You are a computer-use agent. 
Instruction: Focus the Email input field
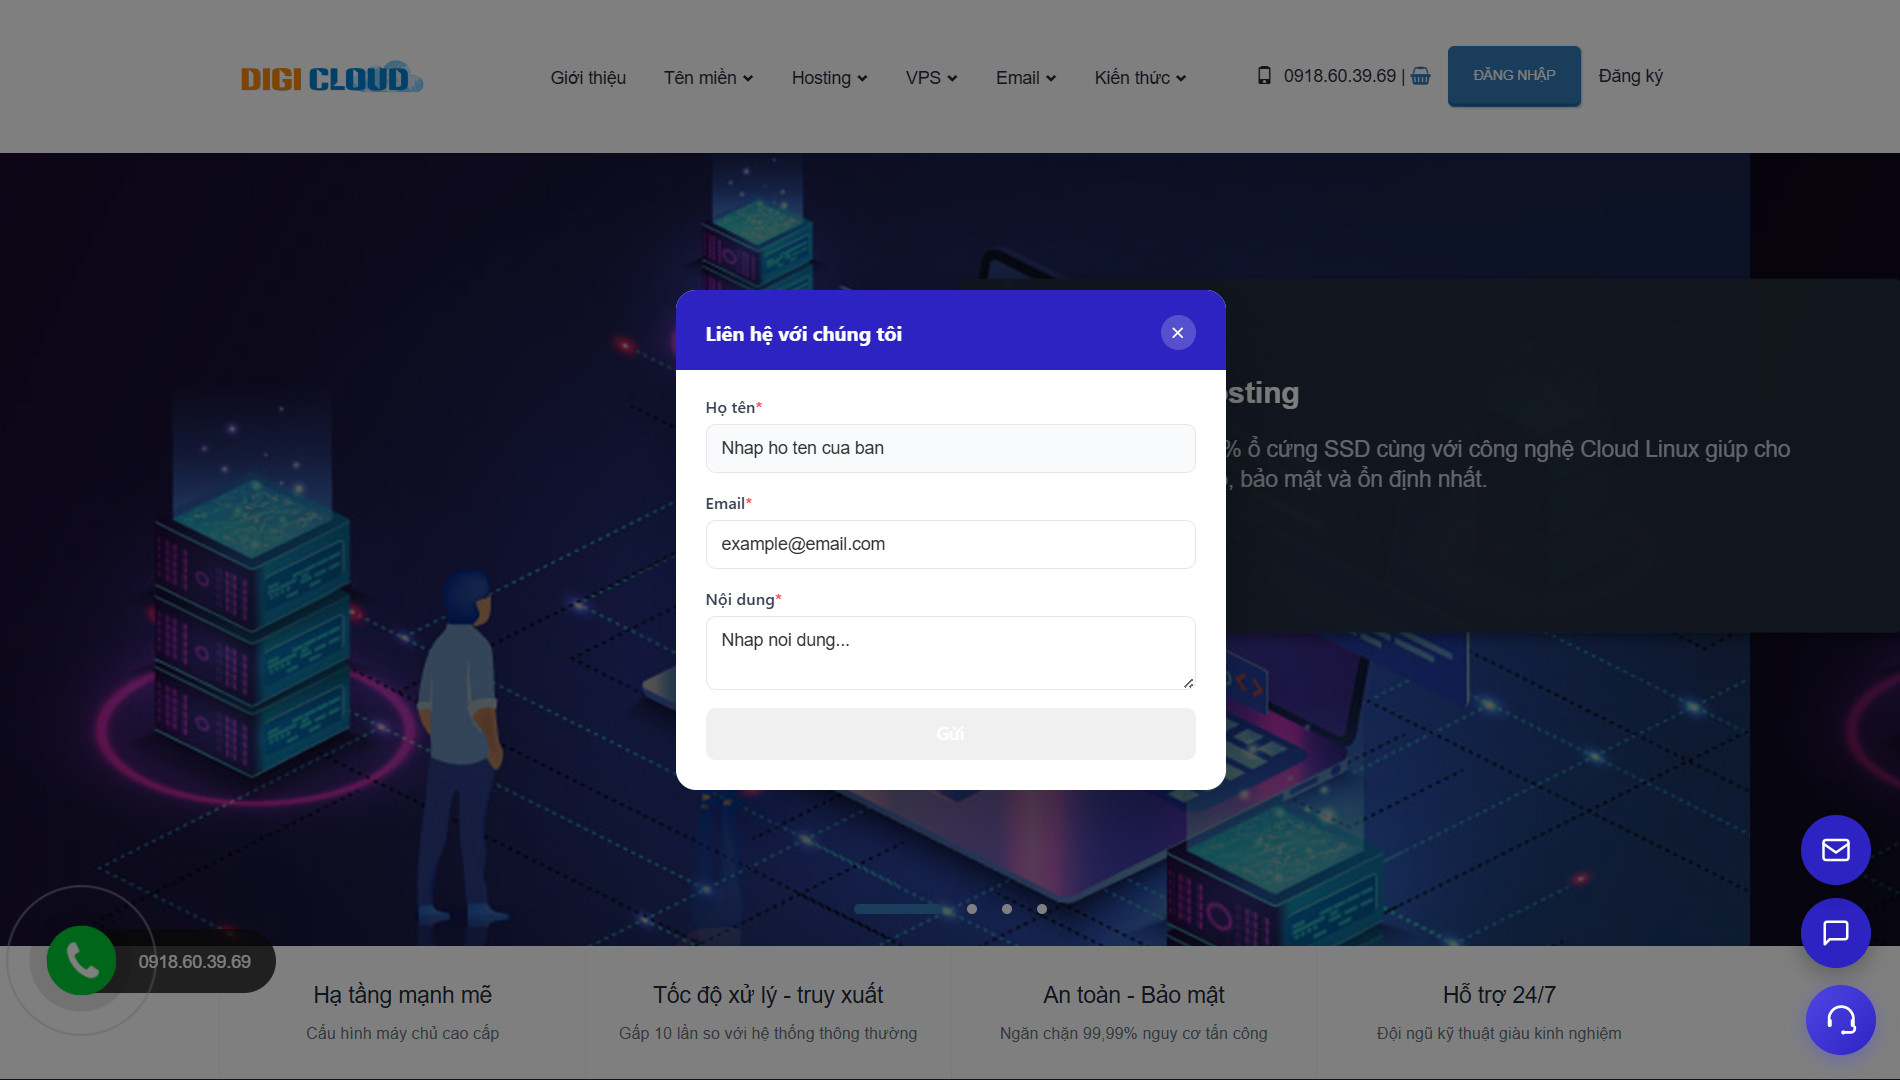pyautogui.click(x=951, y=544)
